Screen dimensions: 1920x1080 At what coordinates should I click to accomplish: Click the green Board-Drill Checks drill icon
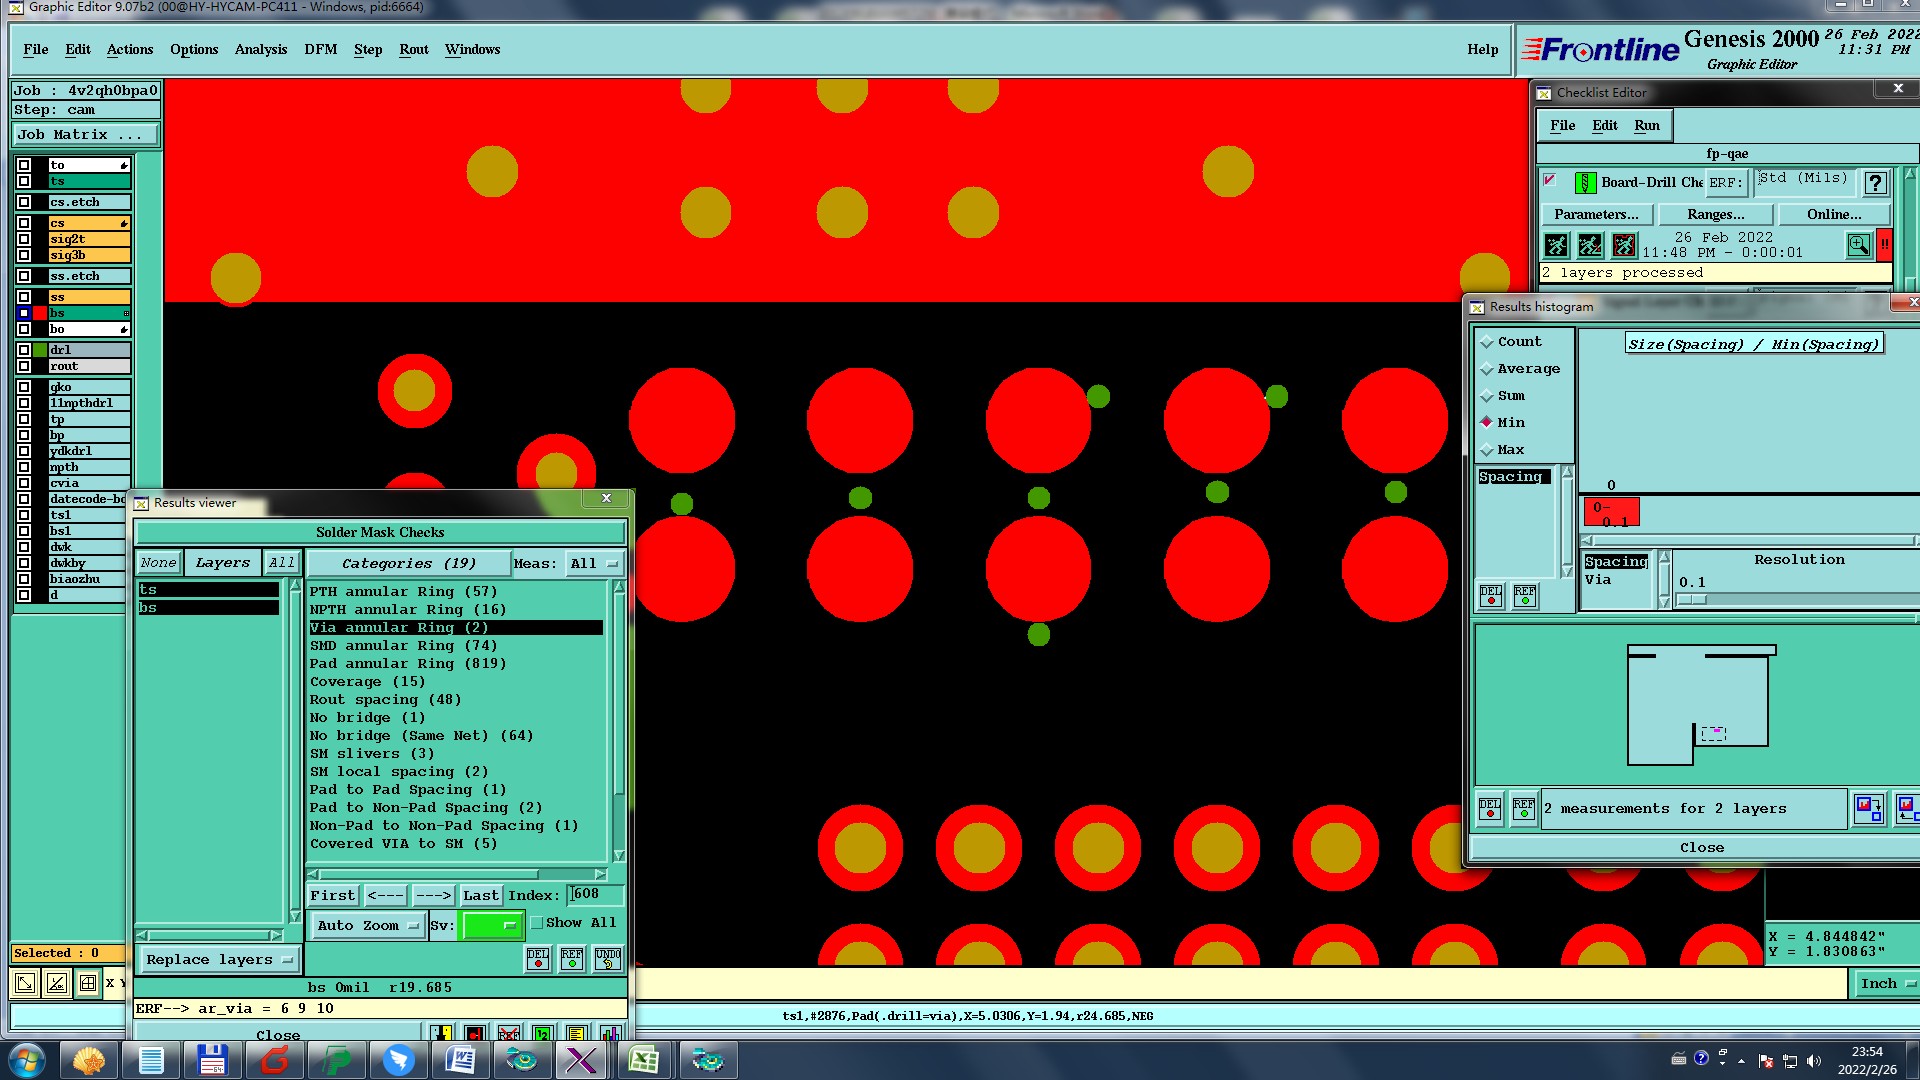tap(1584, 183)
